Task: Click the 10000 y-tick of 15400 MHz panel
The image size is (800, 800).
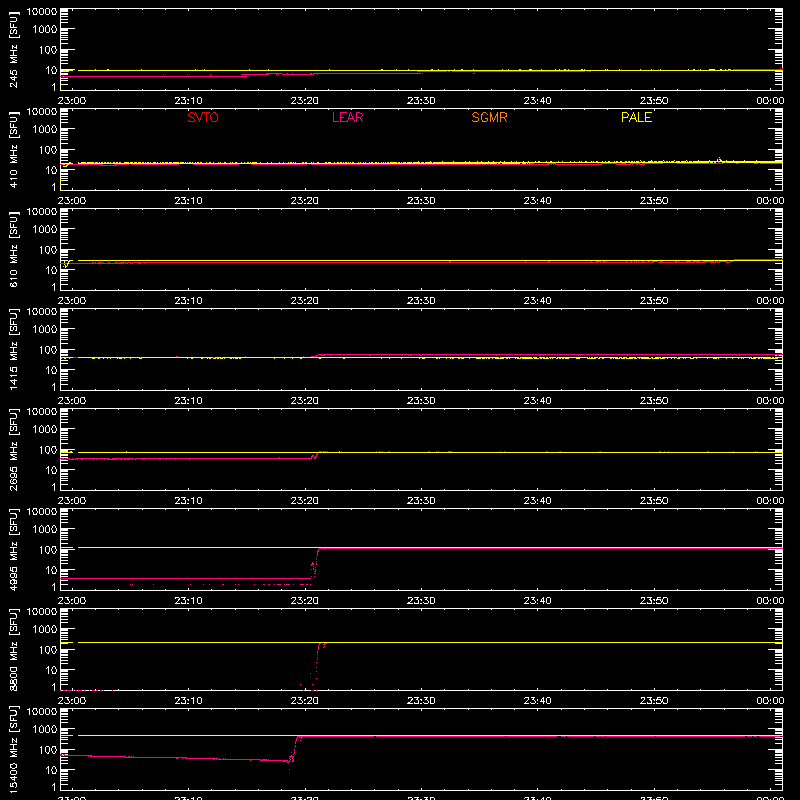Action: tap(42, 712)
